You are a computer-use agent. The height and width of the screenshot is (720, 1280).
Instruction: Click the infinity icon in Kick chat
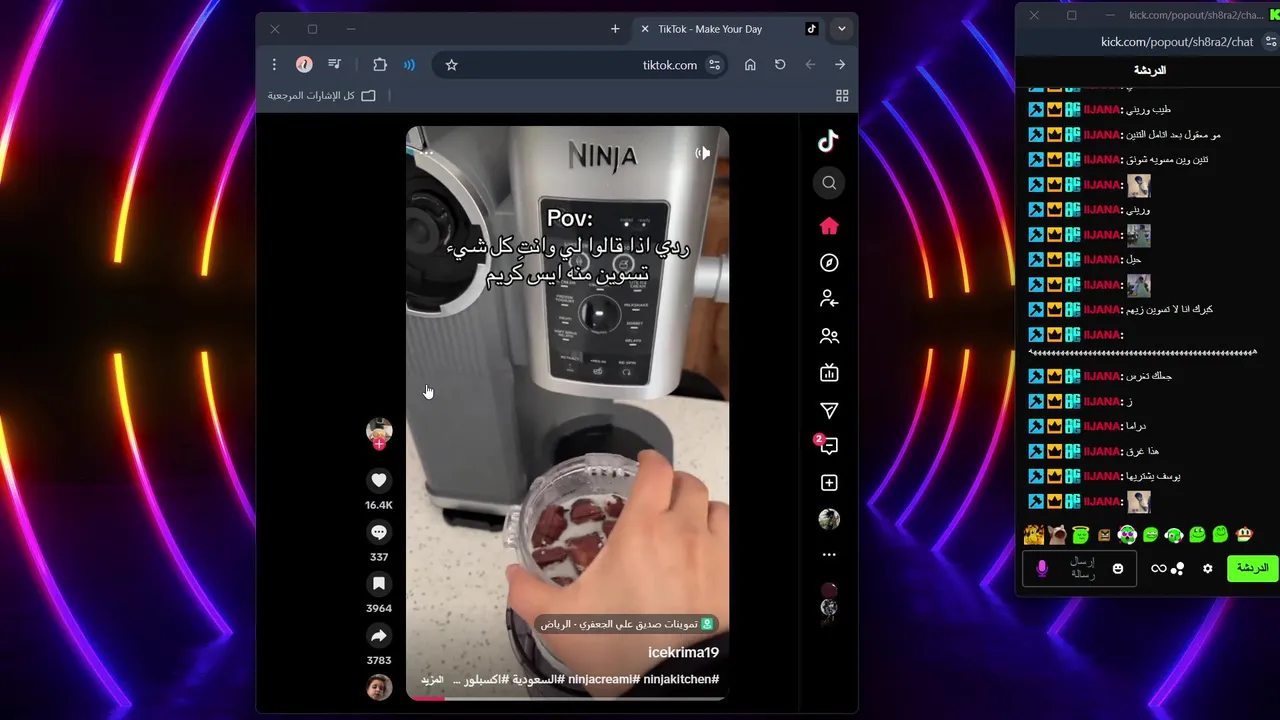click(x=1158, y=568)
